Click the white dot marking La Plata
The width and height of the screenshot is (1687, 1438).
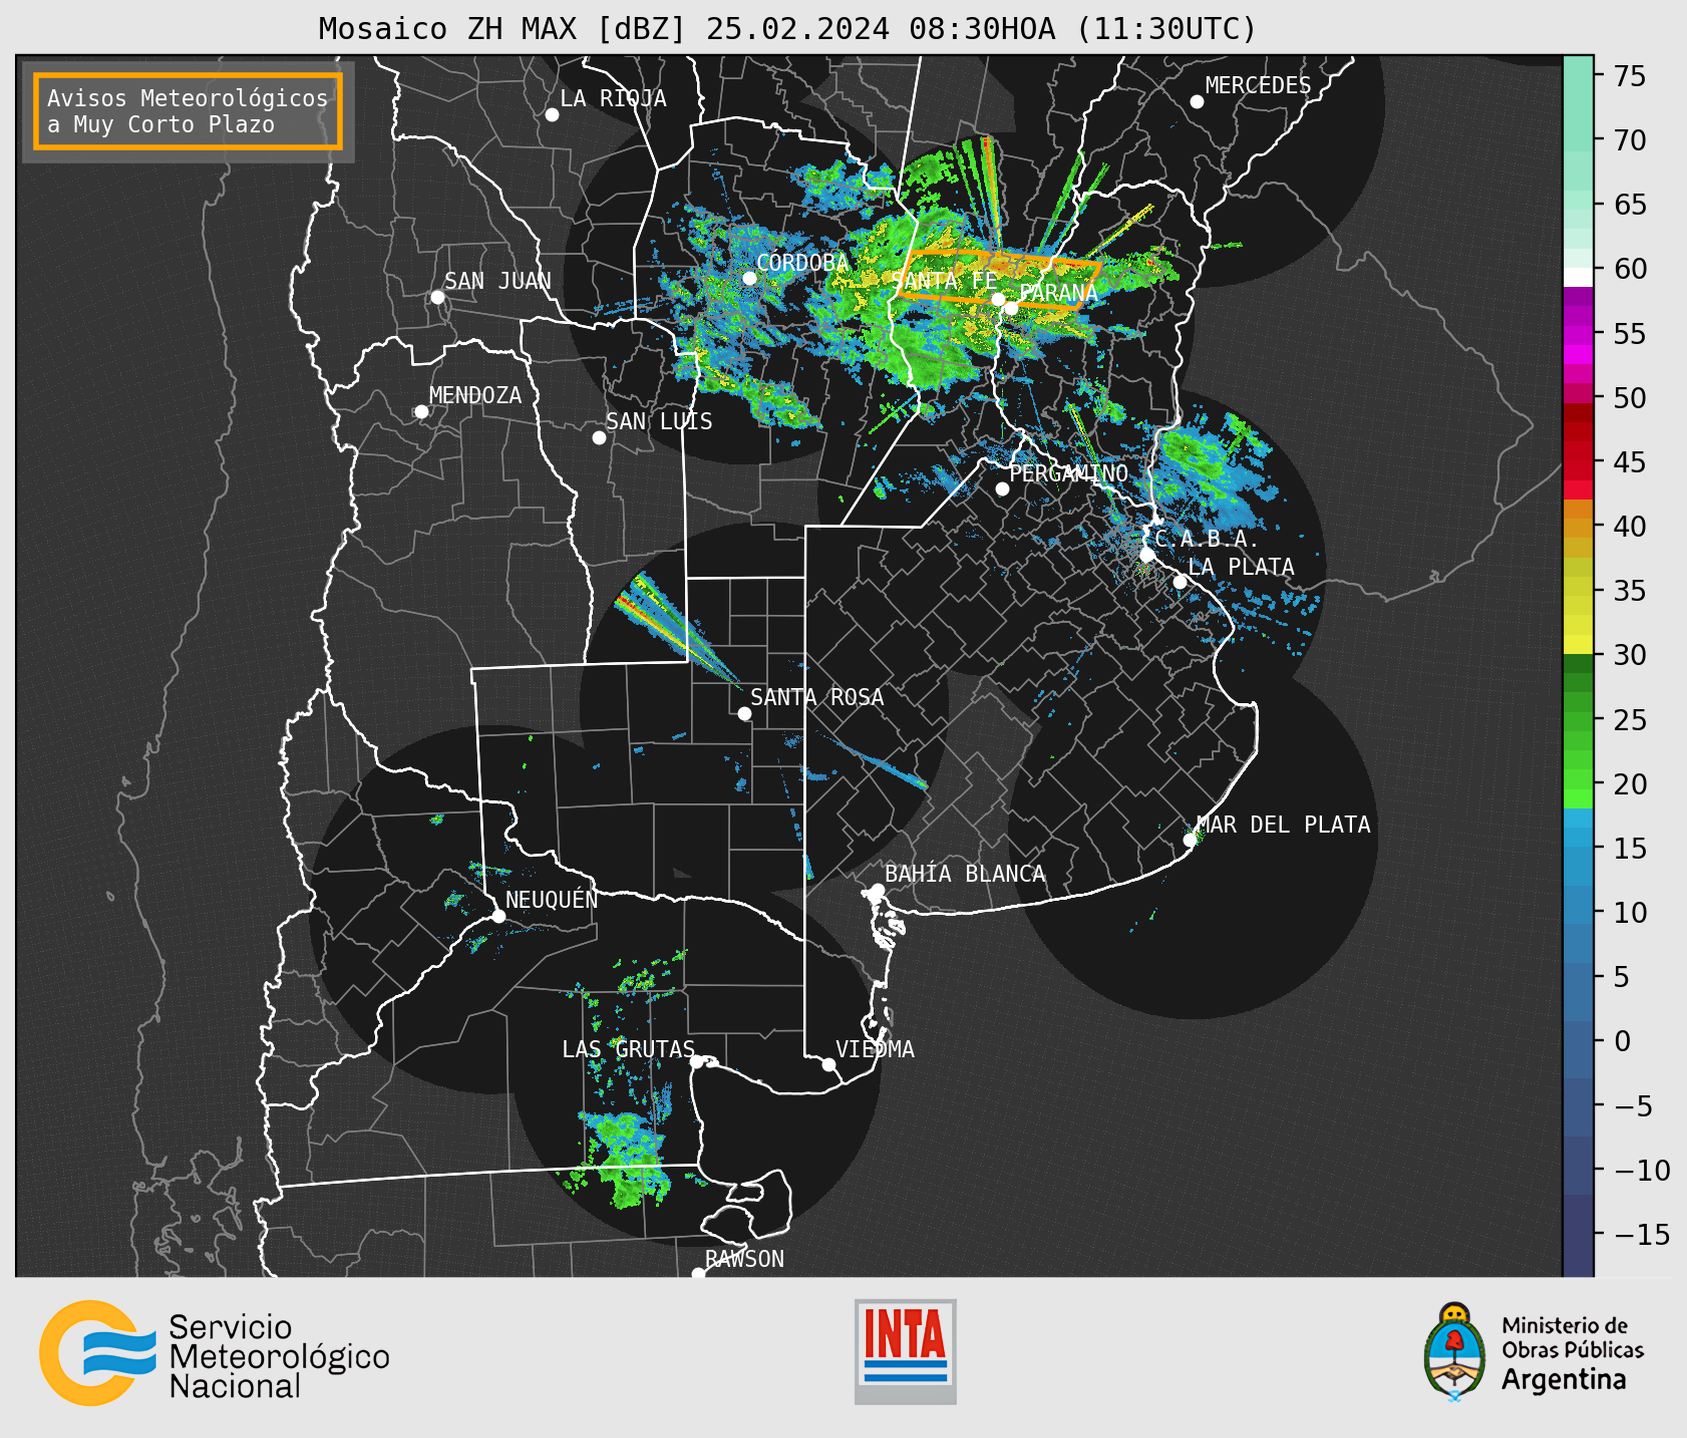pyautogui.click(x=1180, y=582)
